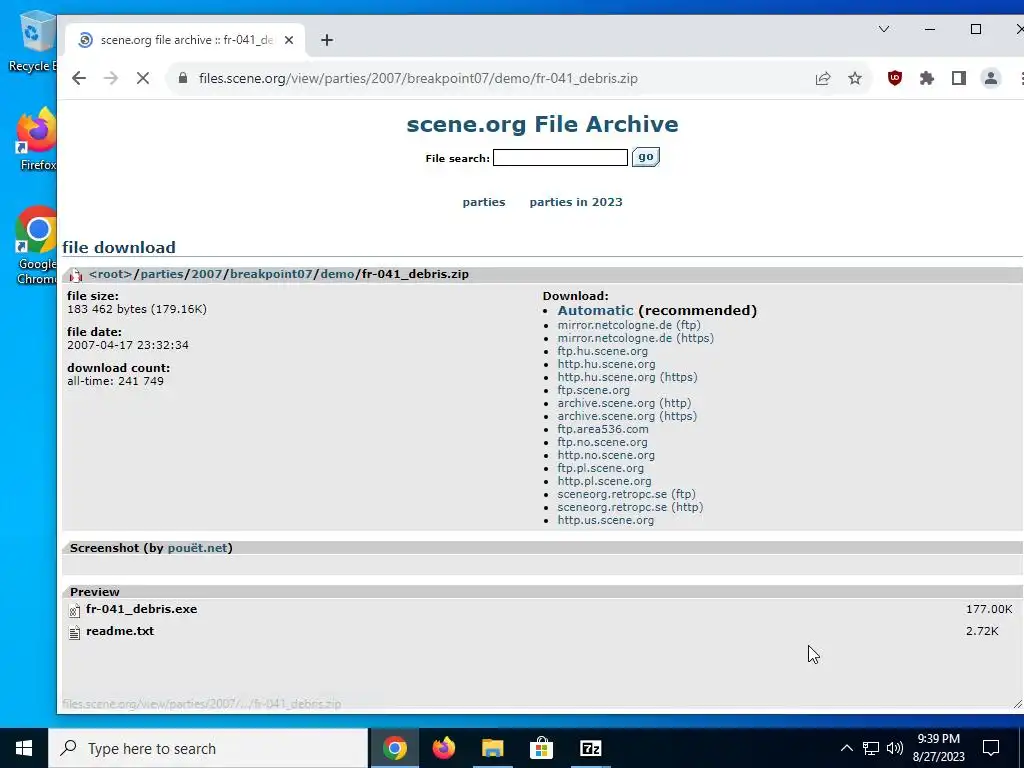
Task: Open Chrome profile avatar
Action: [x=991, y=78]
